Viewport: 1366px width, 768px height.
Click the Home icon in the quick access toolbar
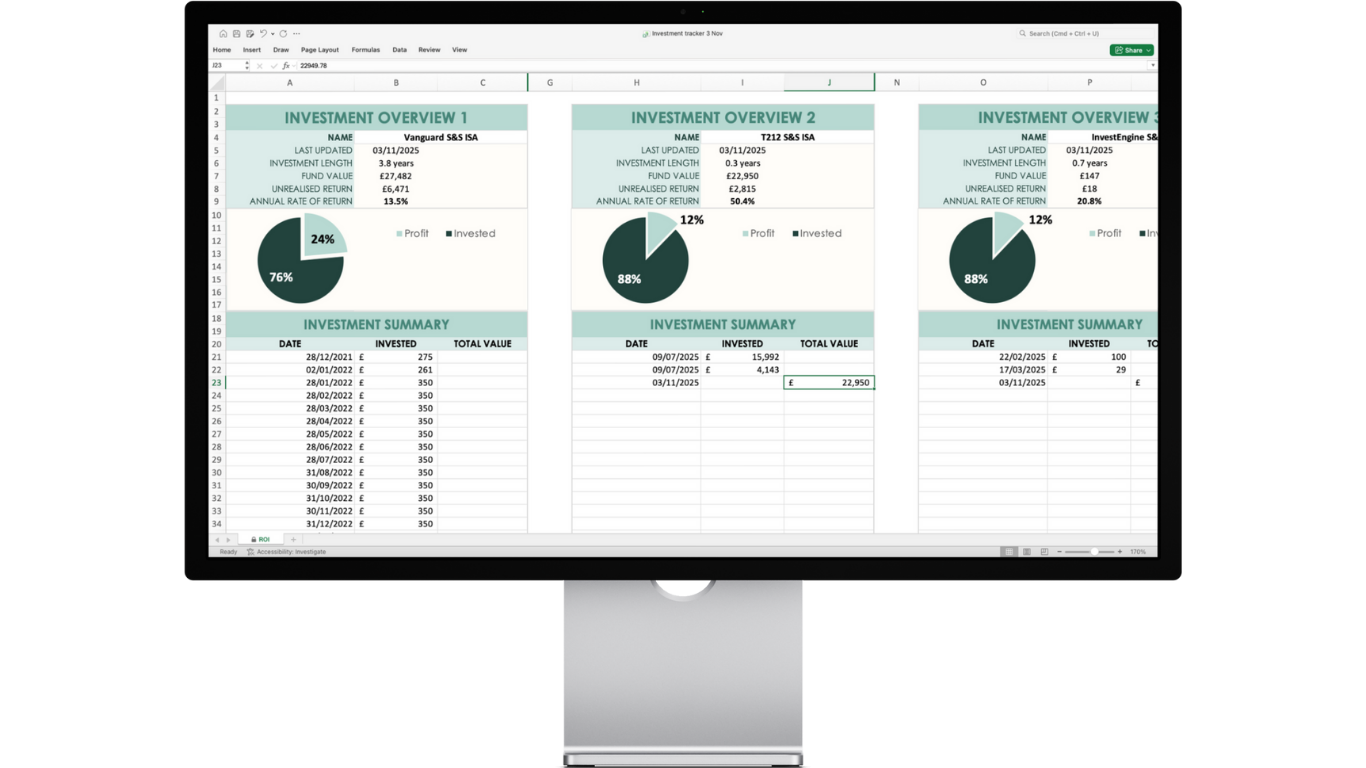point(223,34)
